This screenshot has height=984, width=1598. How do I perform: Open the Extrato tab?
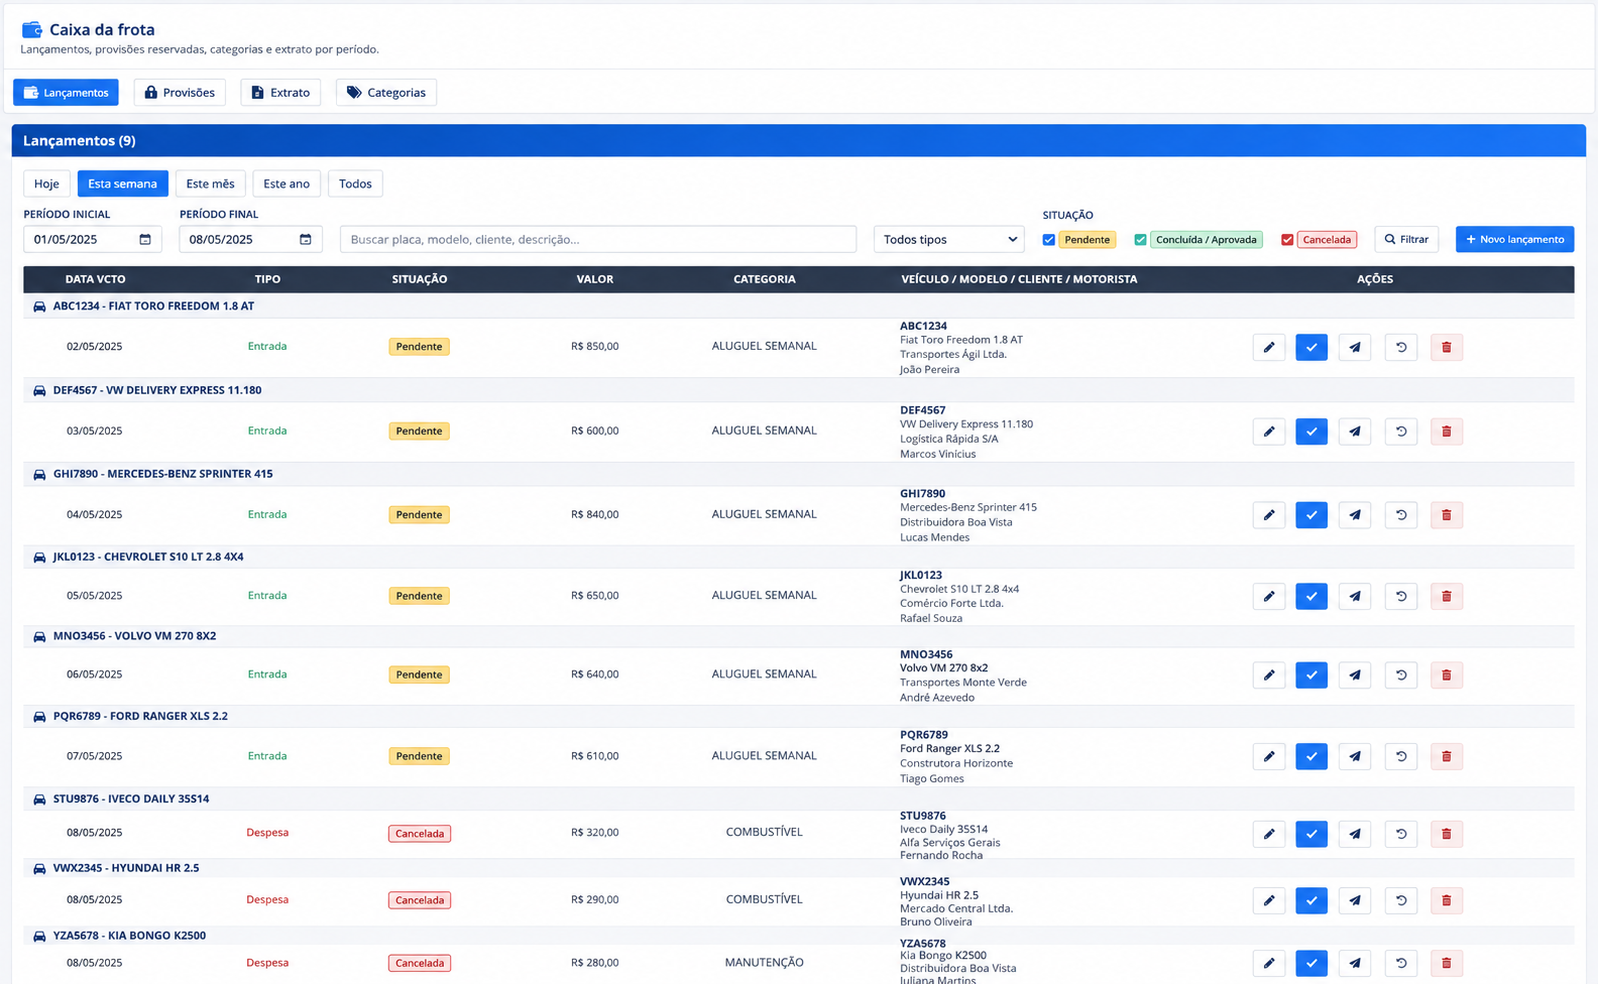(281, 92)
